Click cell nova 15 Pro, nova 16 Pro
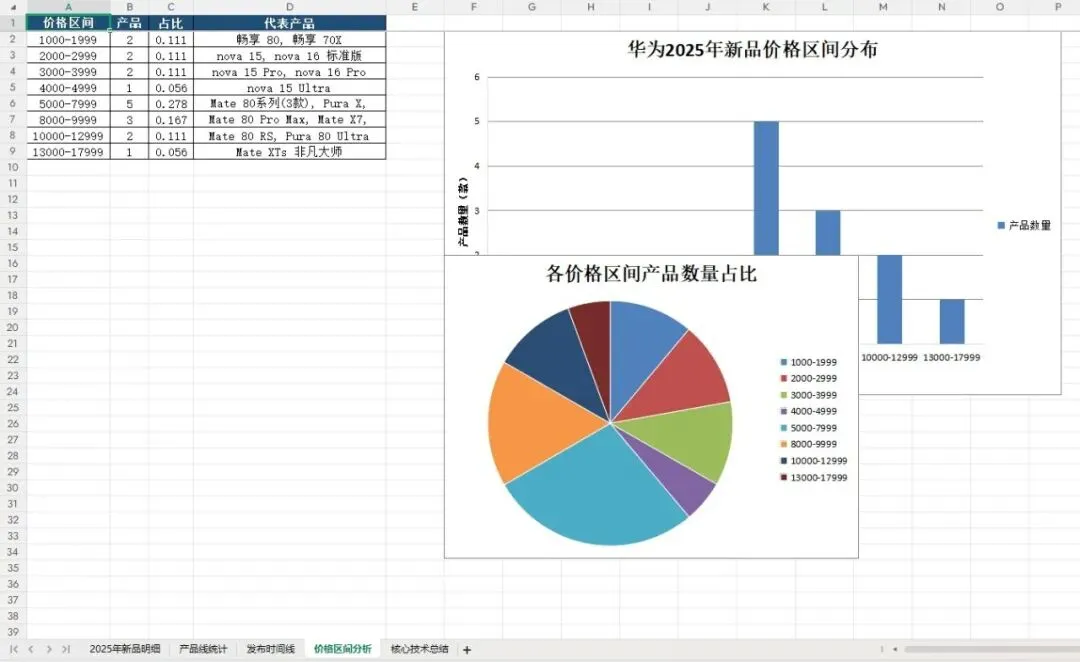 point(289,72)
